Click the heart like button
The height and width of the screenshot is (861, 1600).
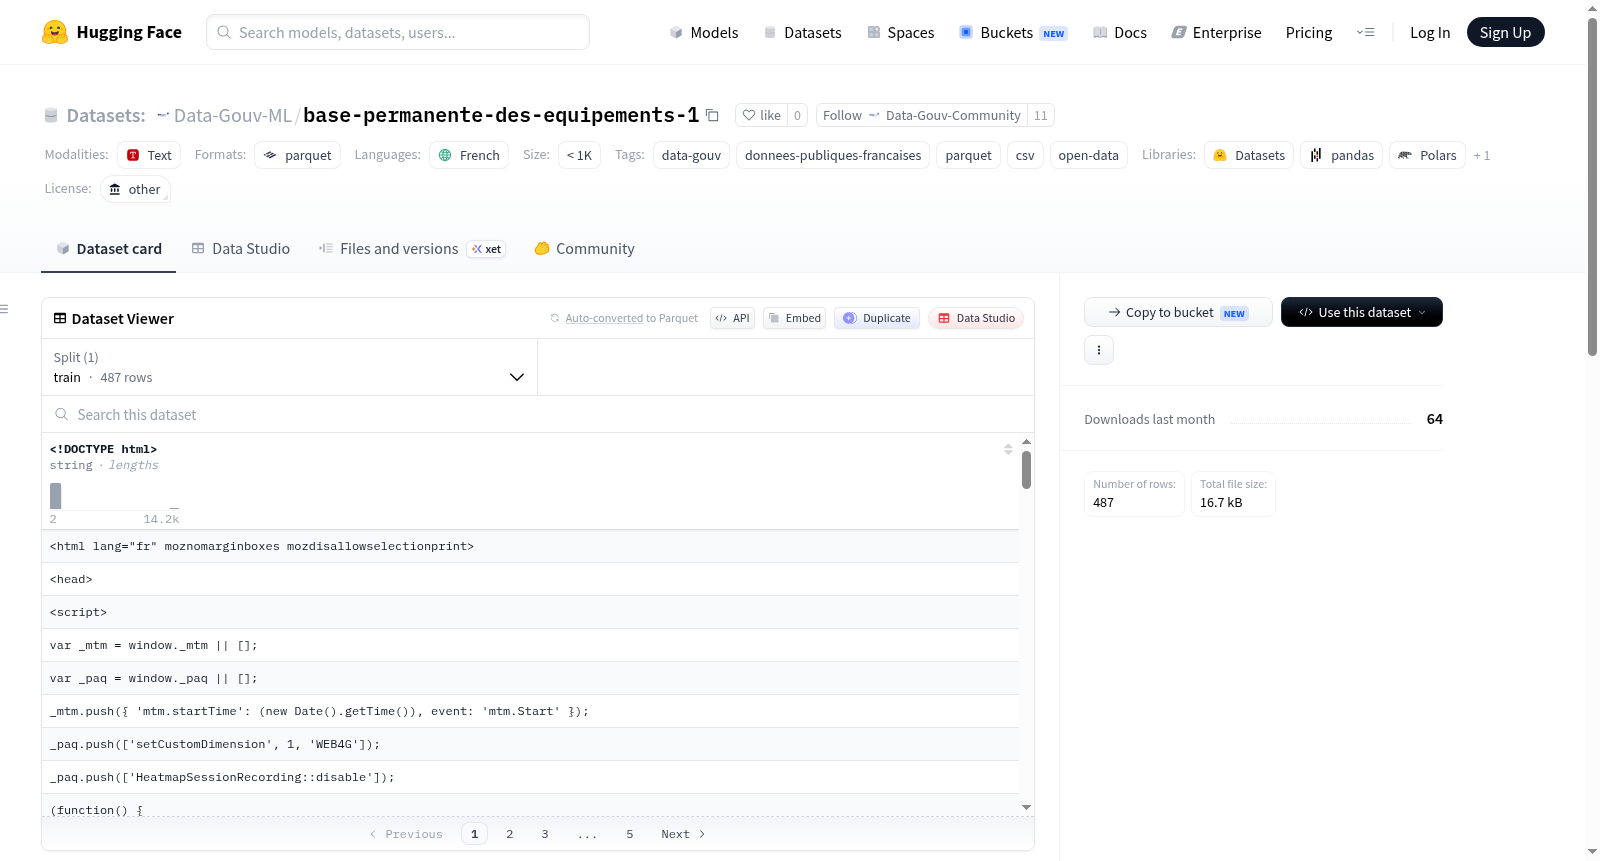(x=761, y=115)
